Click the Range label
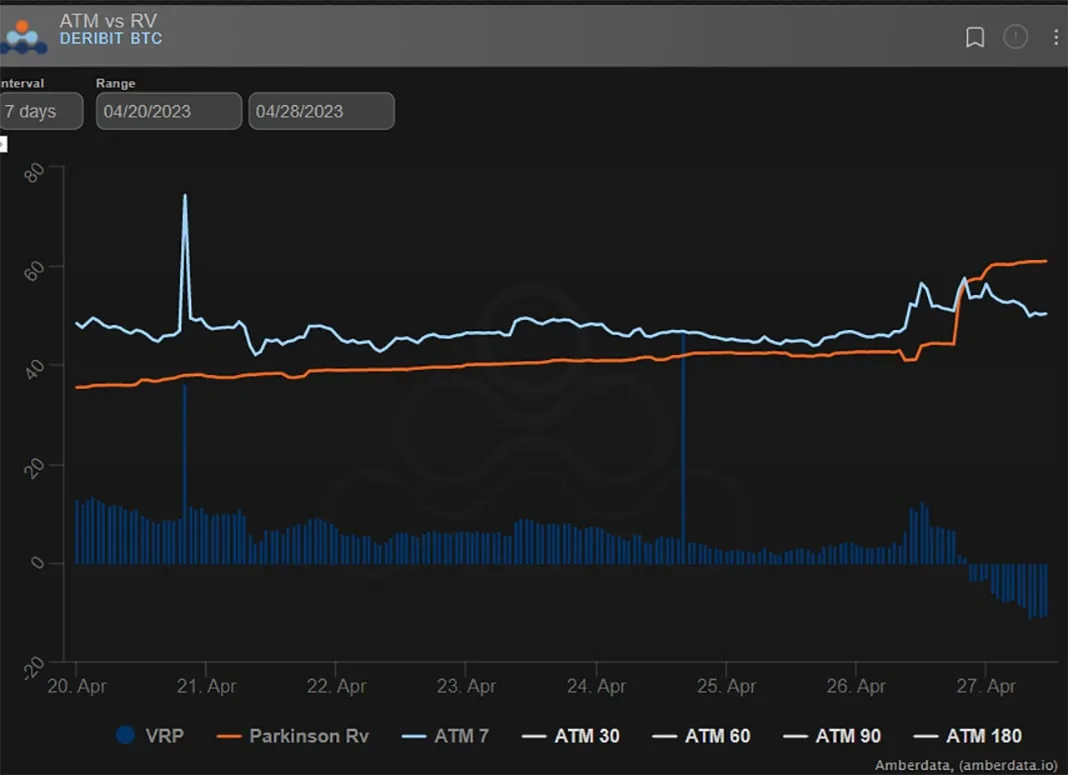 click(x=115, y=83)
